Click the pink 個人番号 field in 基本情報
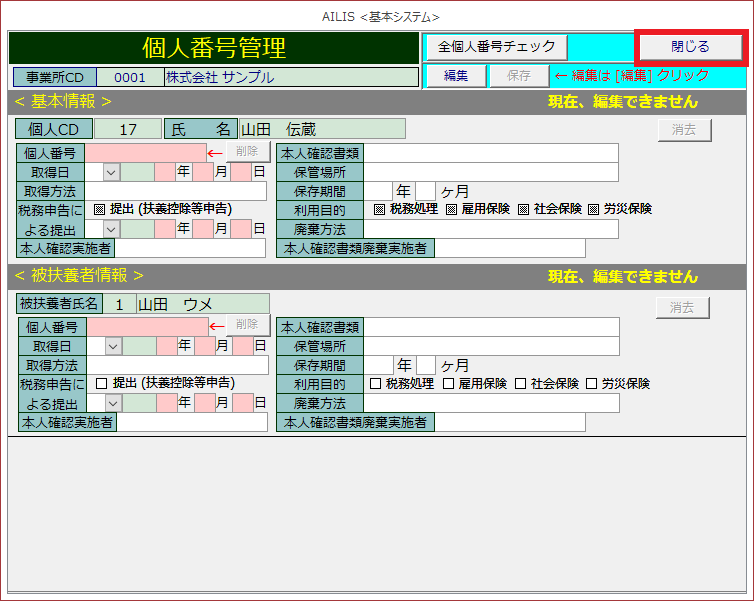Viewport: 754px width, 601px height. [145, 153]
